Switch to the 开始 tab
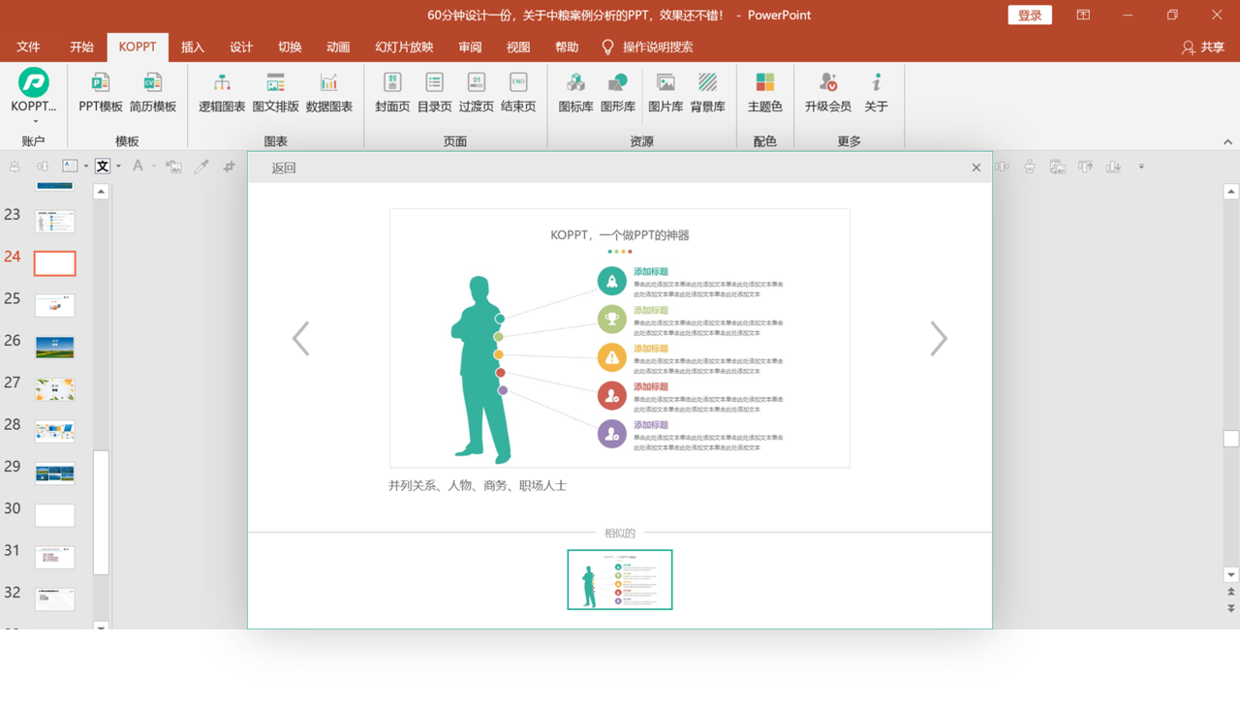 (82, 47)
